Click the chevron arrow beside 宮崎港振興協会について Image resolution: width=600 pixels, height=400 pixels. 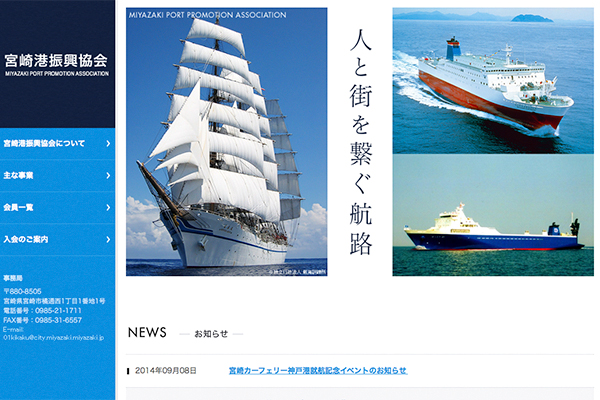pos(108,144)
